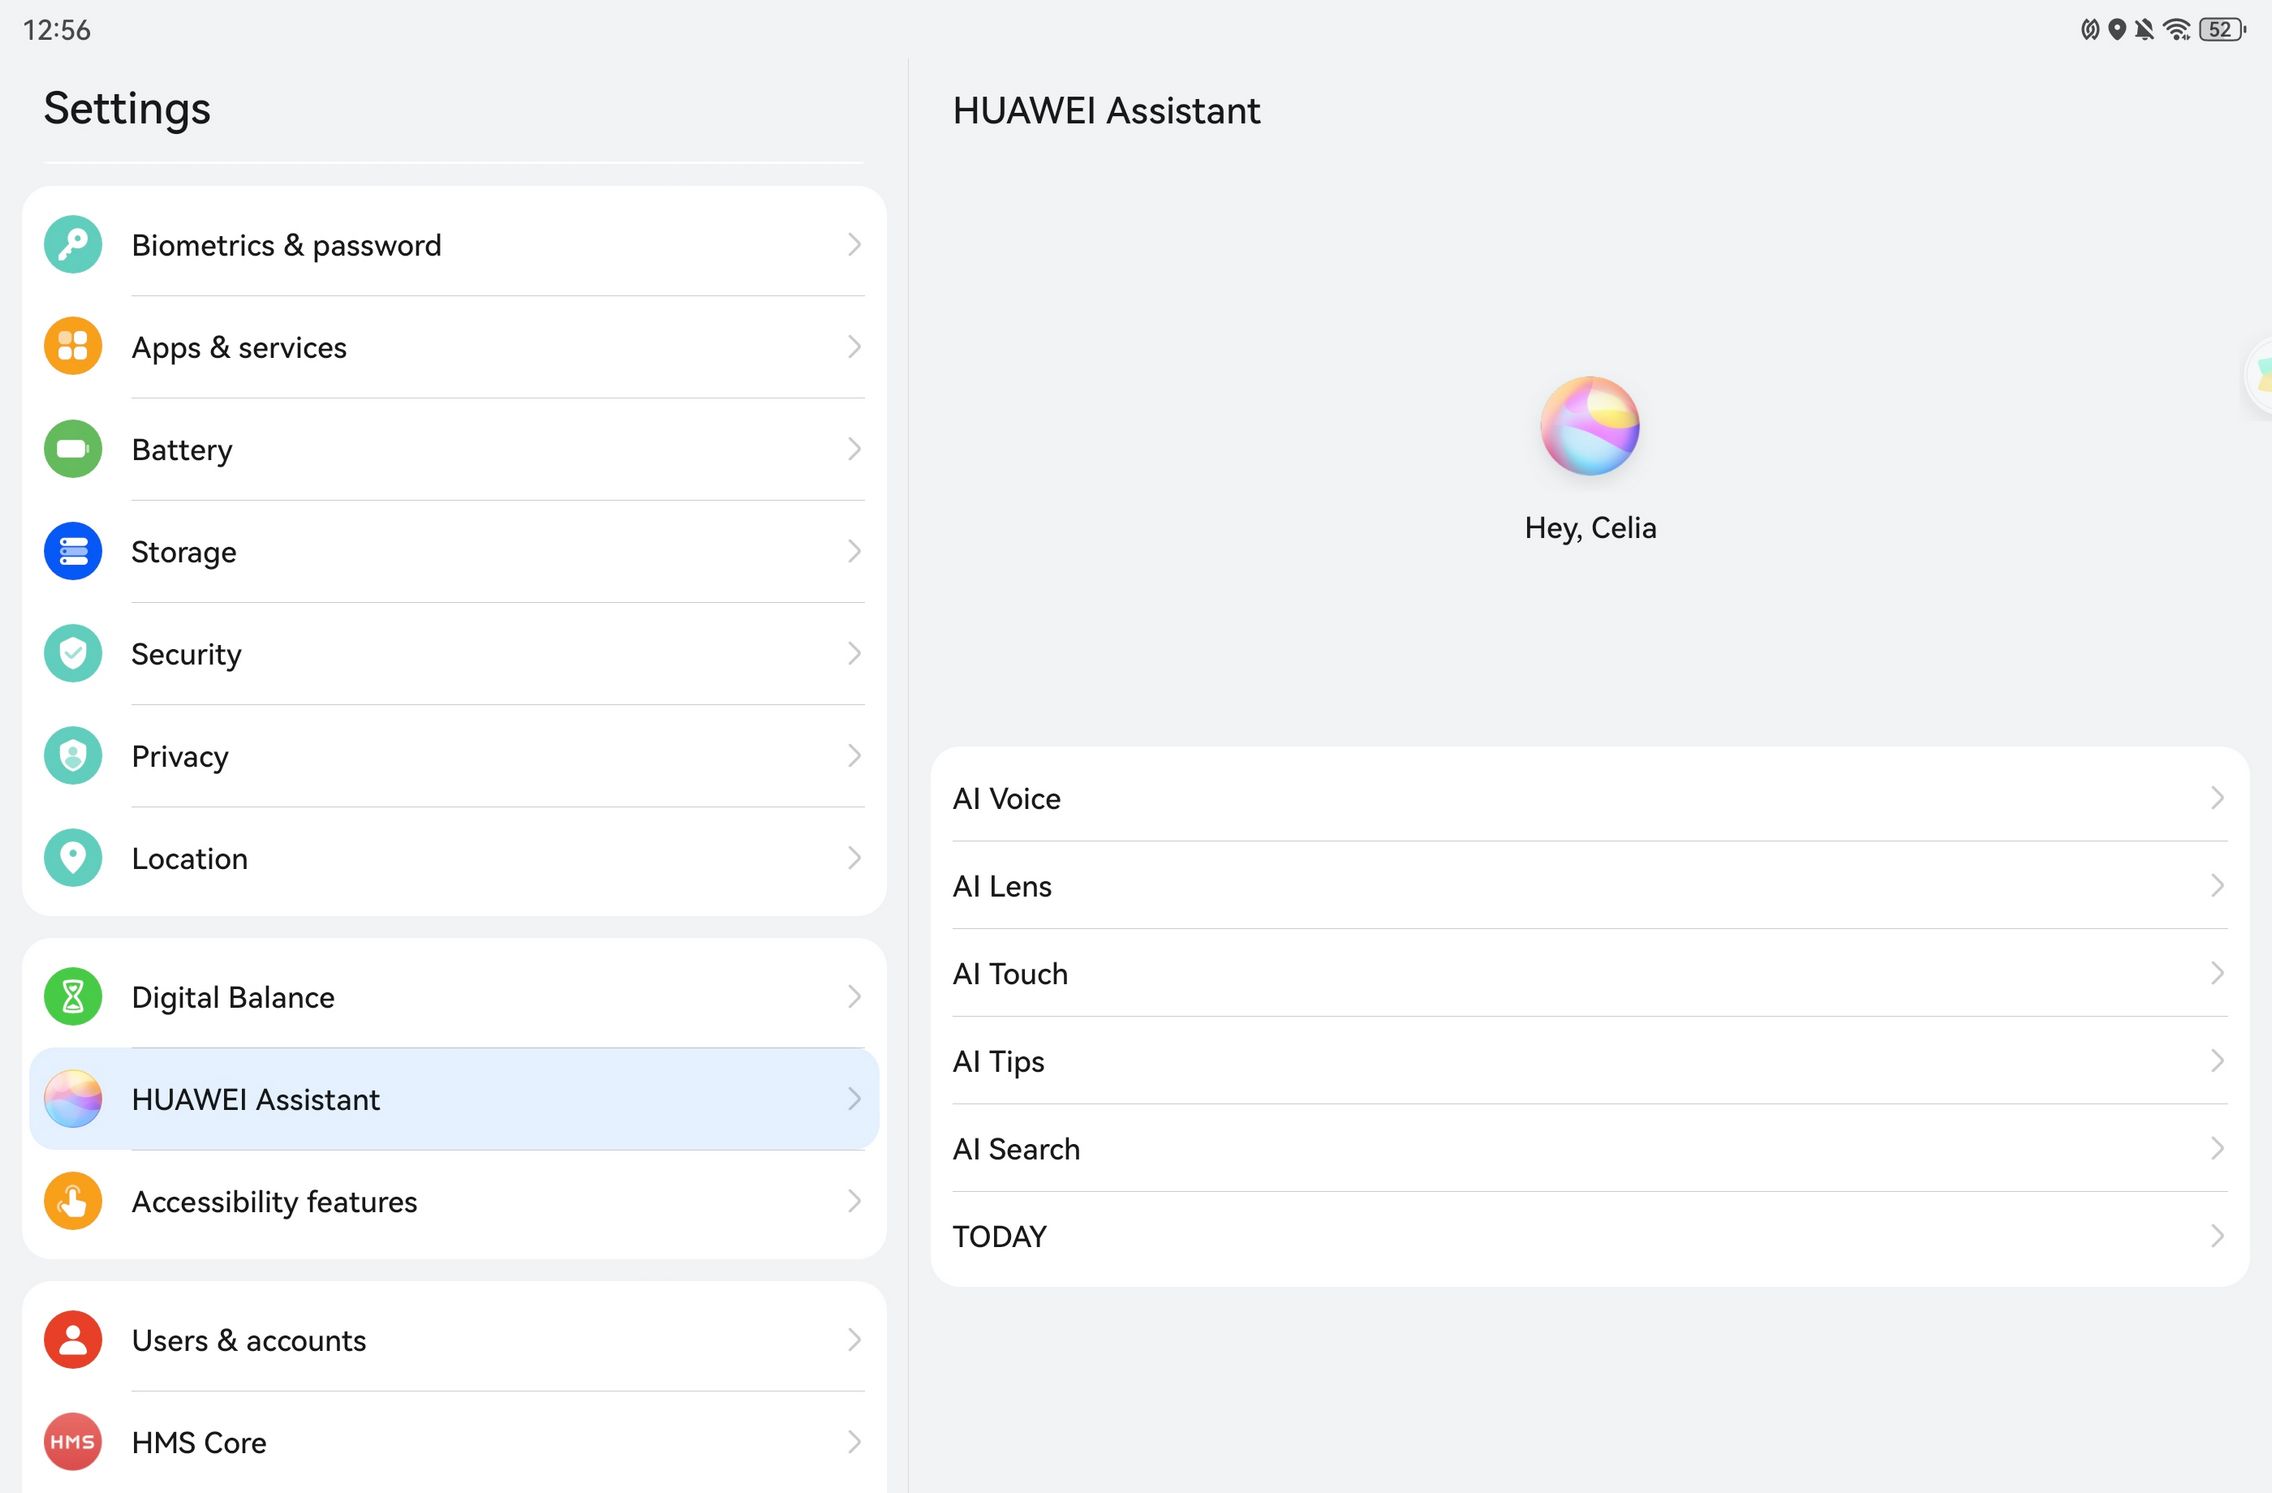This screenshot has height=1493, width=2272.
Task: Tap the Biometrics & password key icon
Action: pyautogui.click(x=73, y=245)
